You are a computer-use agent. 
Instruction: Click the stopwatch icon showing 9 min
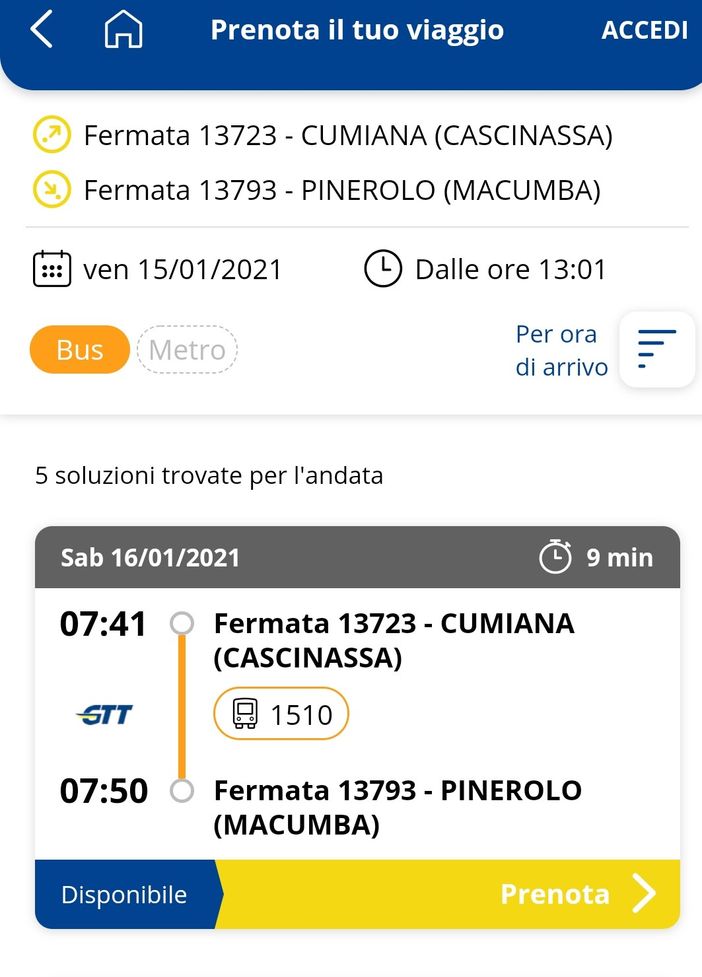click(557, 557)
